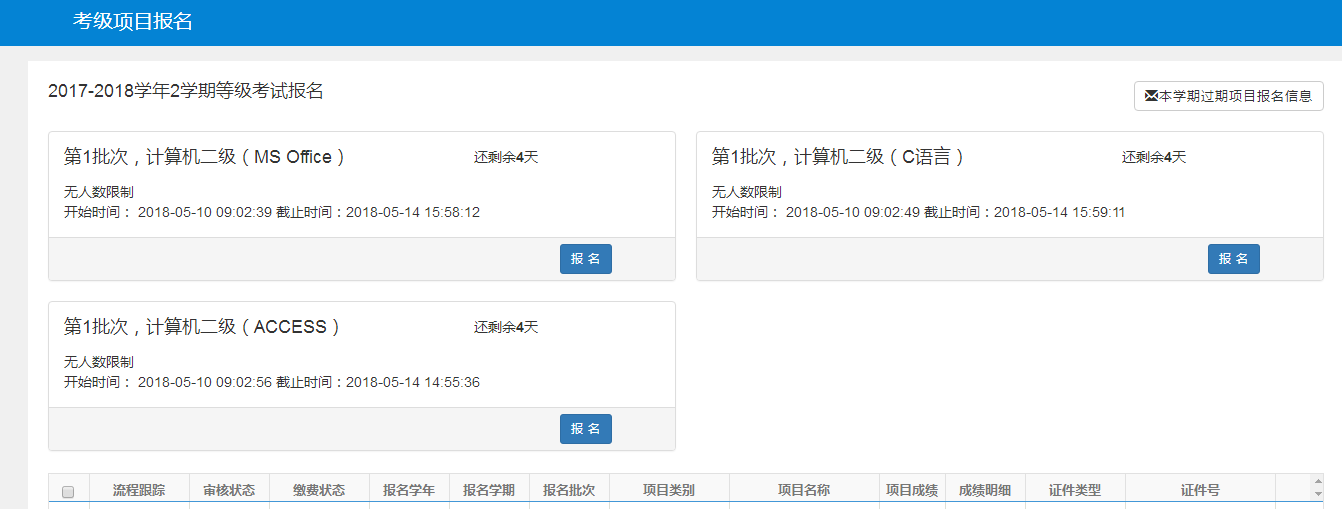1342x509 pixels.
Task: Click the 第1批次 计算机二级 MS Office card title
Action: tap(205, 157)
